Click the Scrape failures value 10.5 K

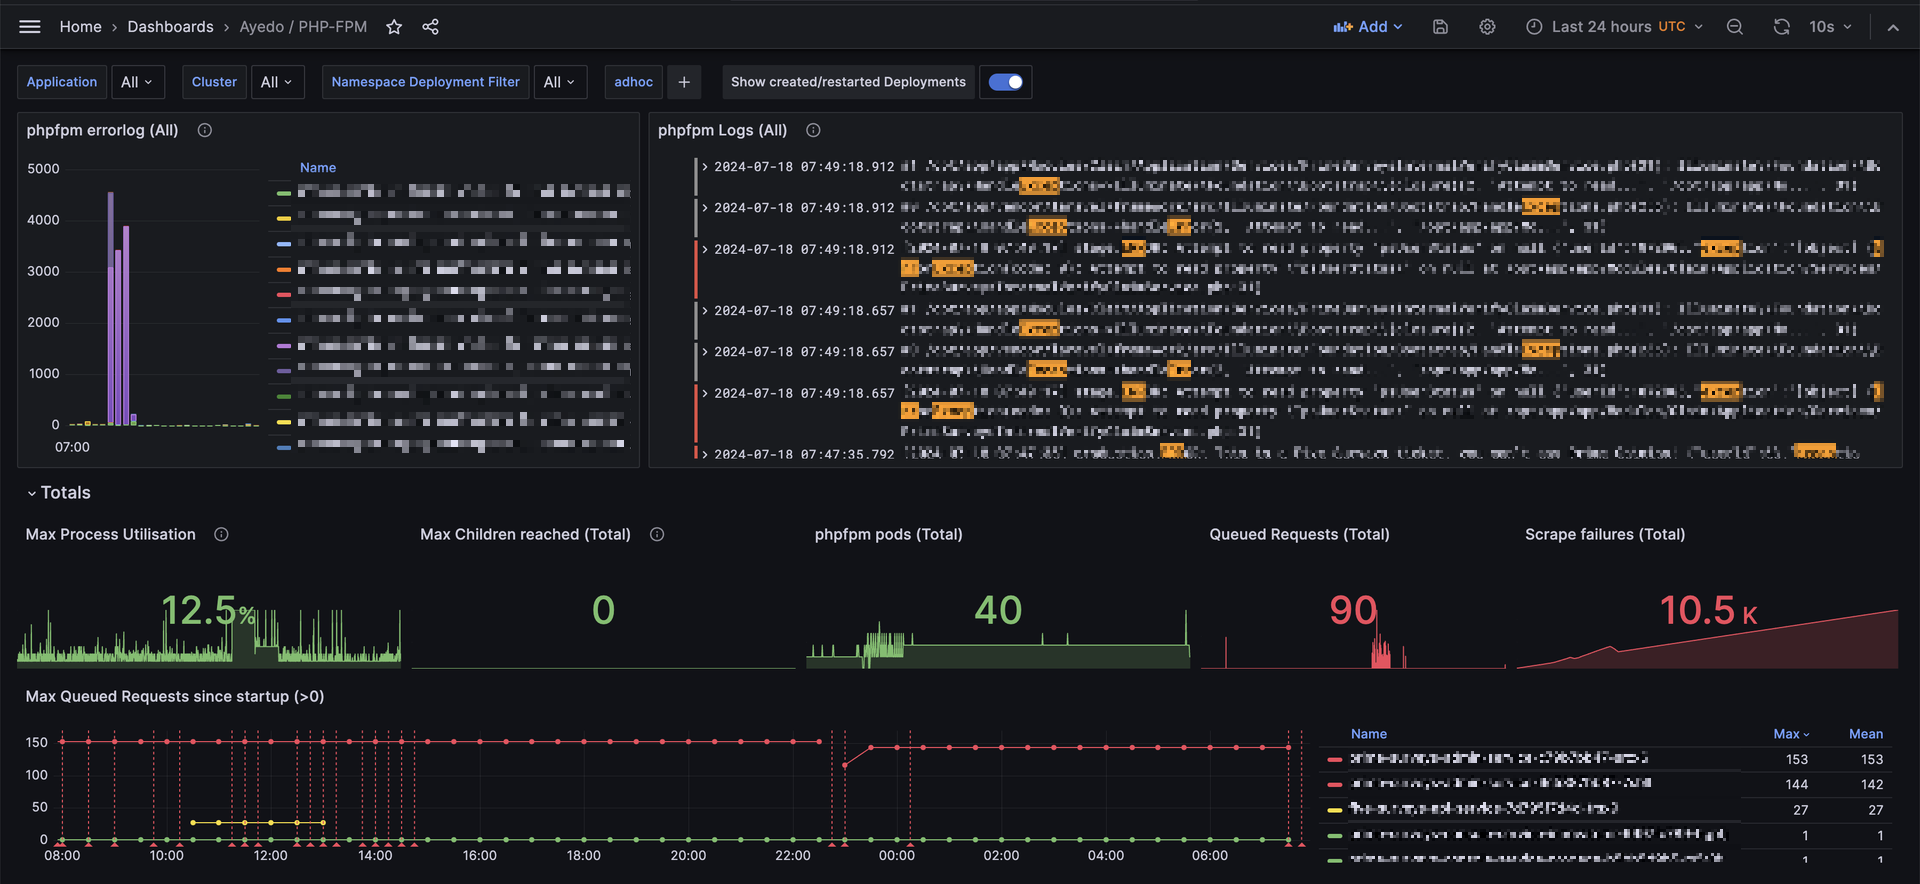(1708, 610)
